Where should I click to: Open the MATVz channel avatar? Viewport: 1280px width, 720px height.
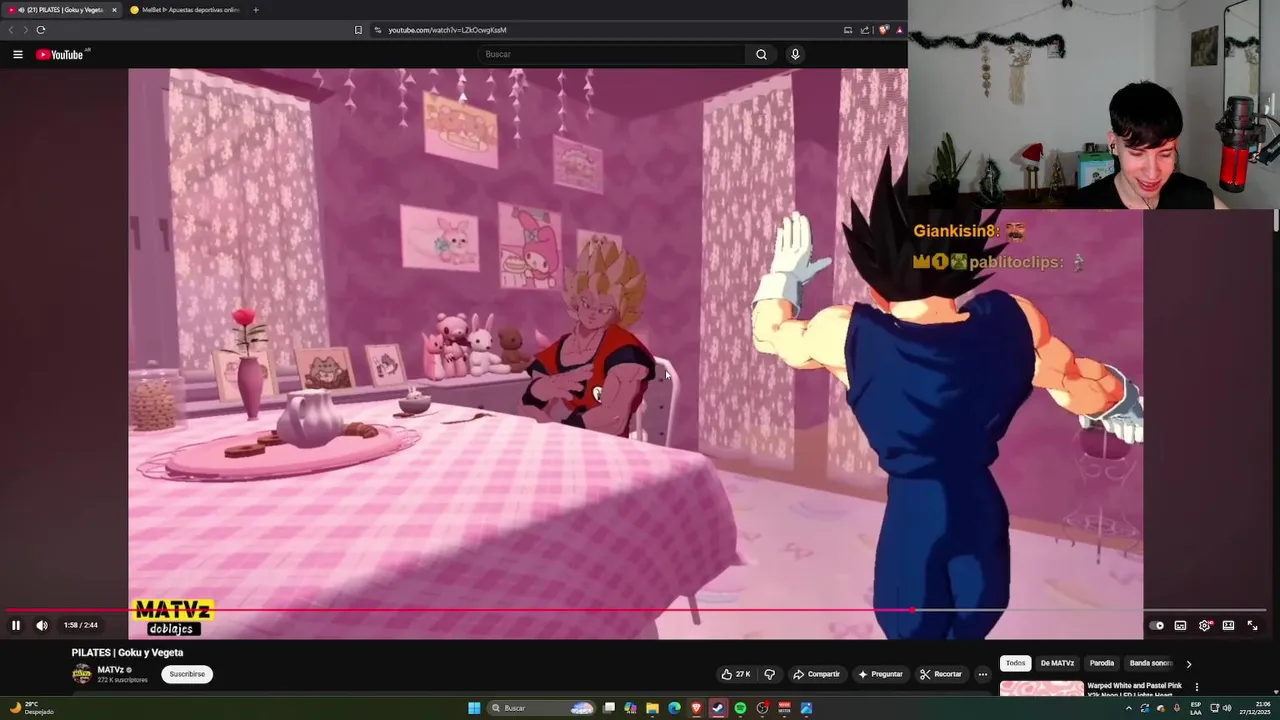[x=81, y=674]
